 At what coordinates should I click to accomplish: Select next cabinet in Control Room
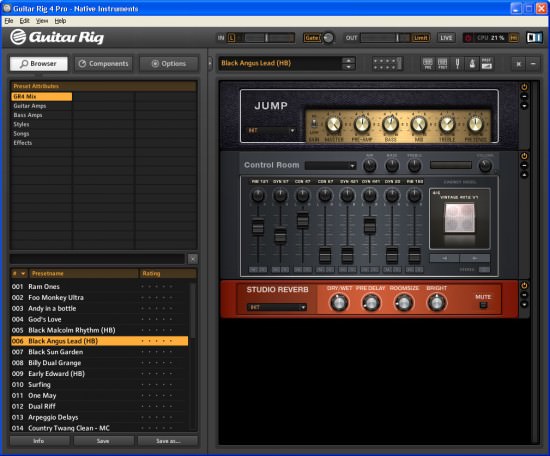(475, 258)
